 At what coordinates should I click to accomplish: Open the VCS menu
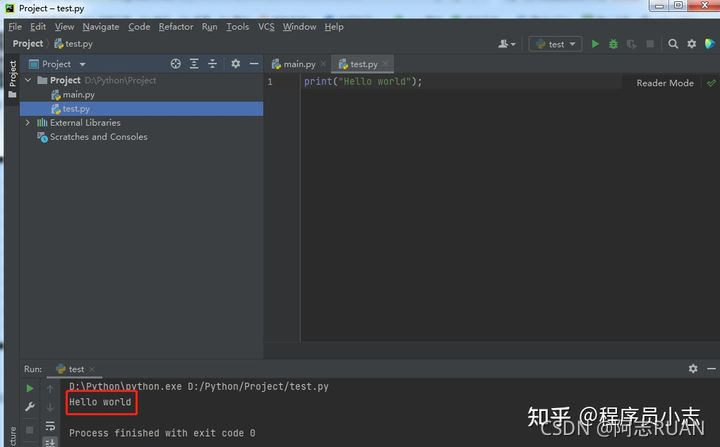(266, 27)
